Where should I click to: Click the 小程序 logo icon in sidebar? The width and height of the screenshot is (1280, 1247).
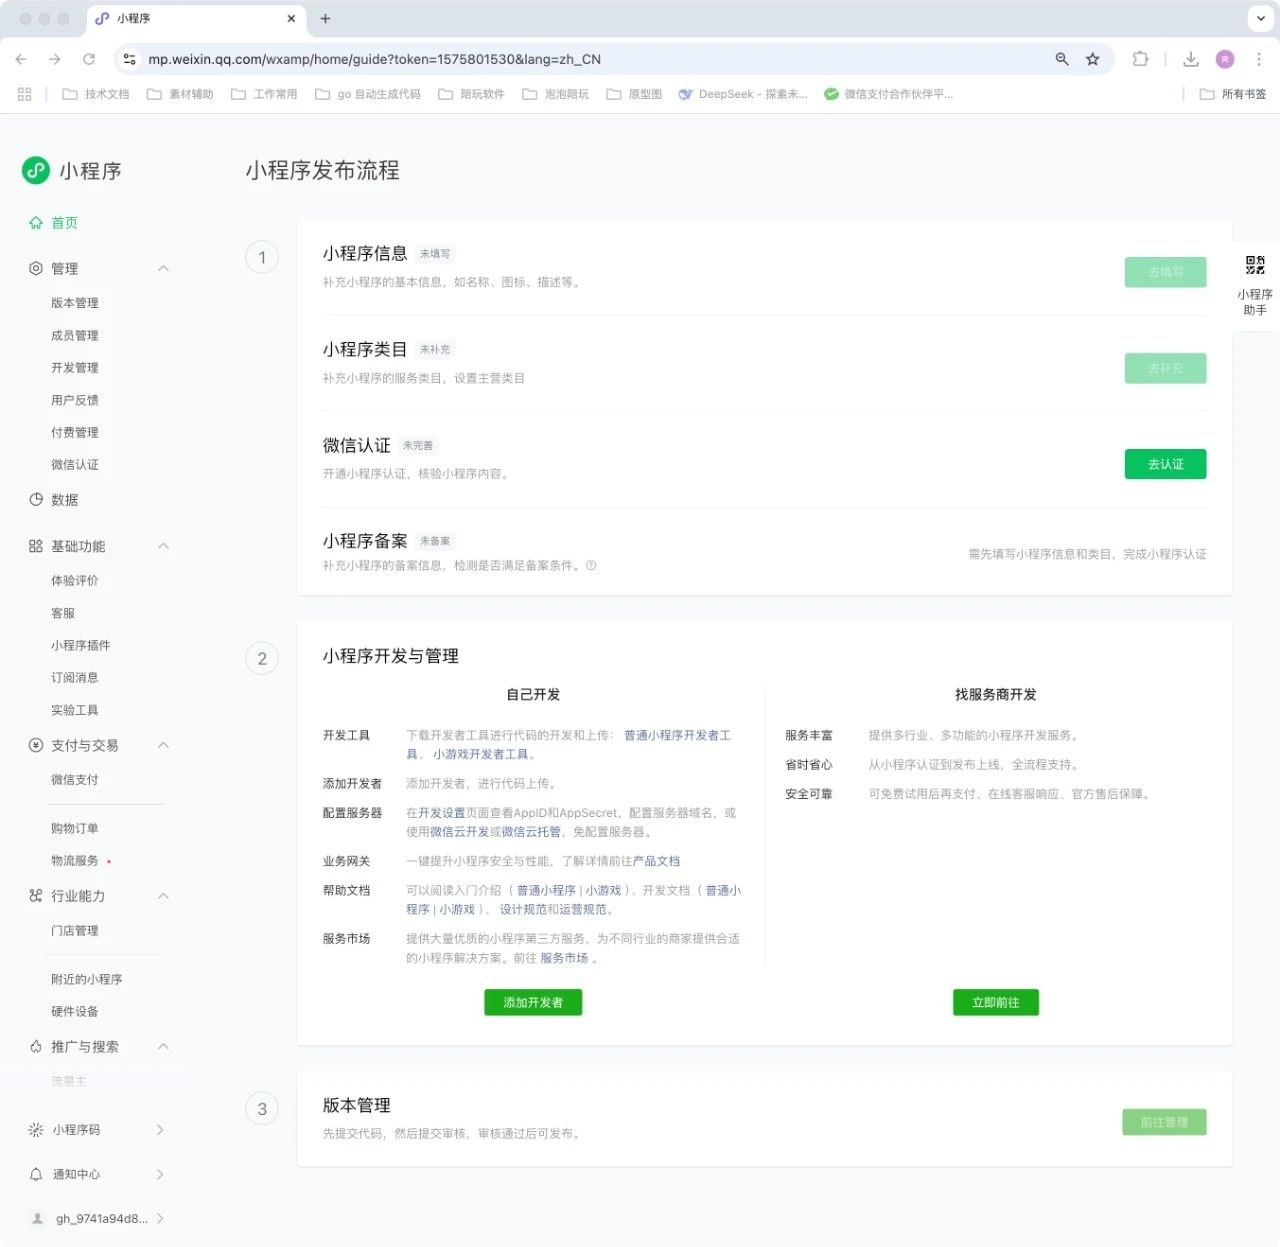pos(36,170)
